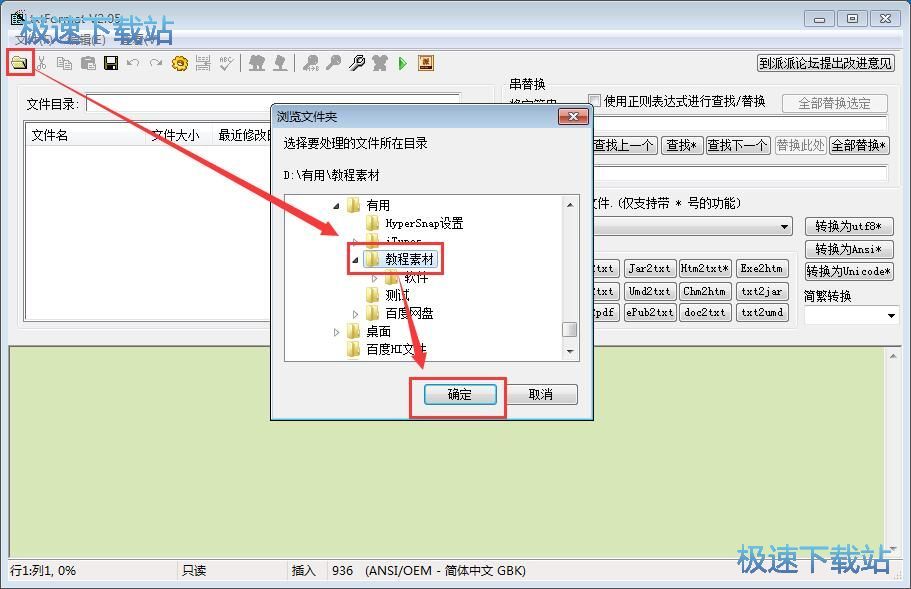Click the green run arrow icon
This screenshot has height=589, width=911.
(x=401, y=62)
